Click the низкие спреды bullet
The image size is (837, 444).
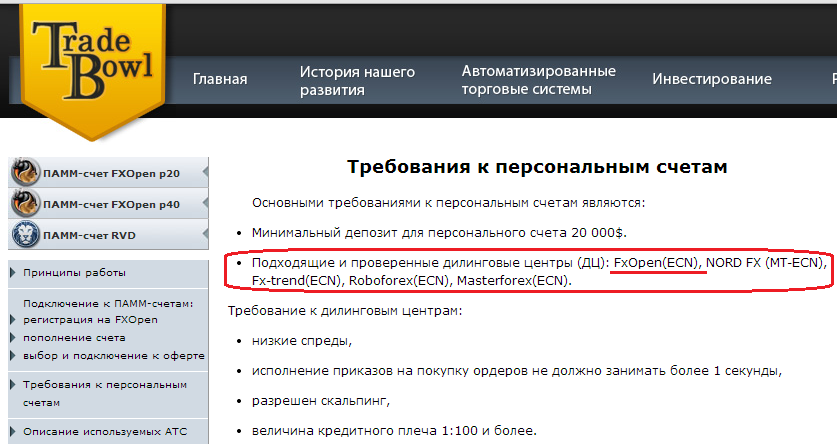[302, 340]
